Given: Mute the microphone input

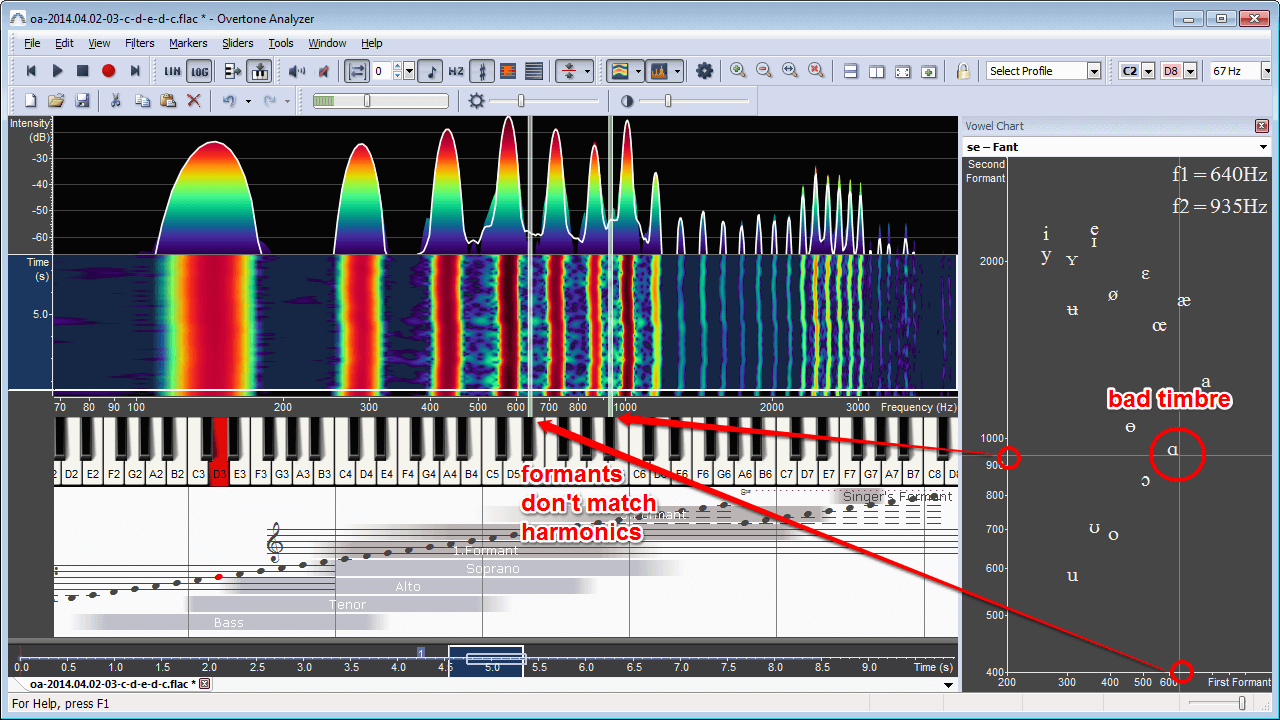Looking at the screenshot, I should click(x=324, y=71).
